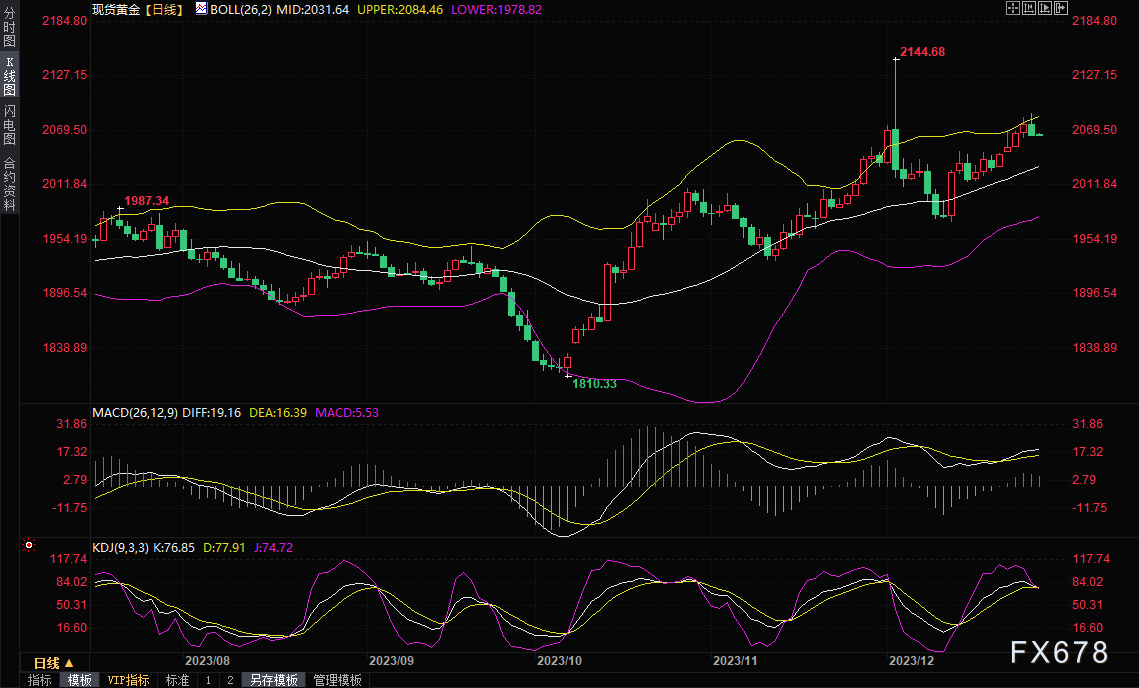This screenshot has width=1139, height=688.
Task: Open the 合约资料 side tab
Action: pos(9,183)
